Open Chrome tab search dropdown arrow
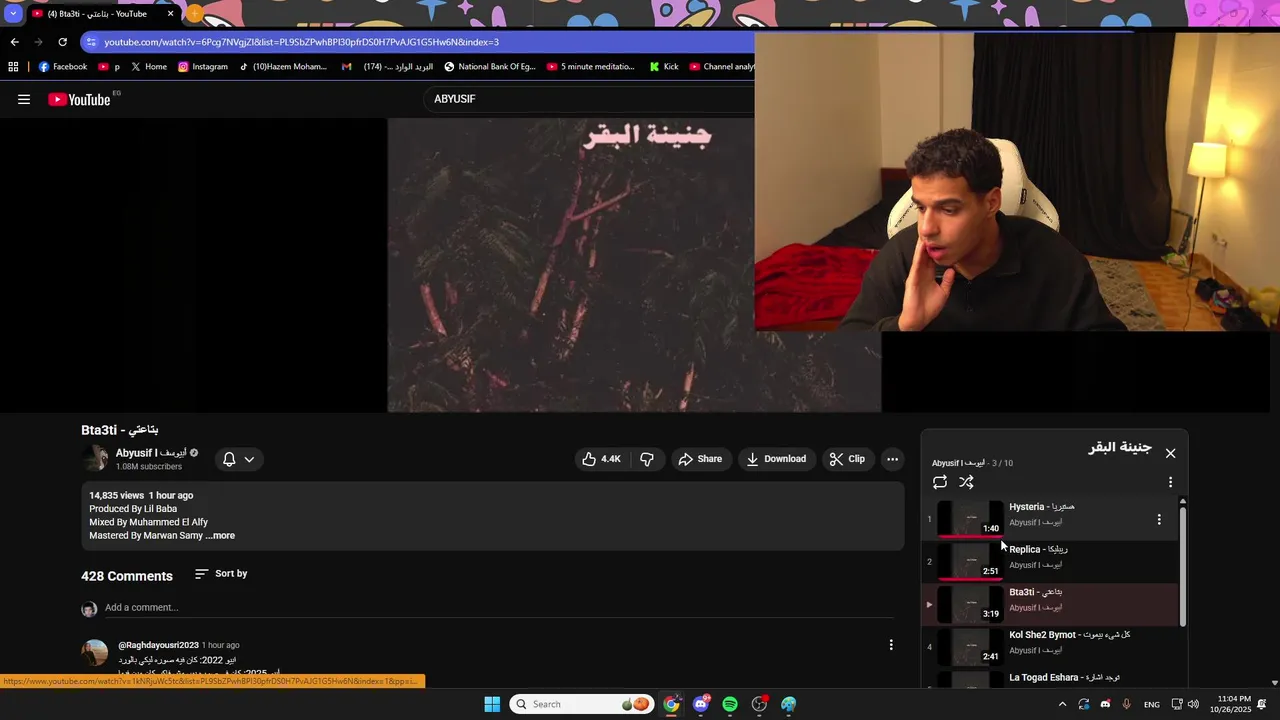The image size is (1280, 720). point(12,14)
